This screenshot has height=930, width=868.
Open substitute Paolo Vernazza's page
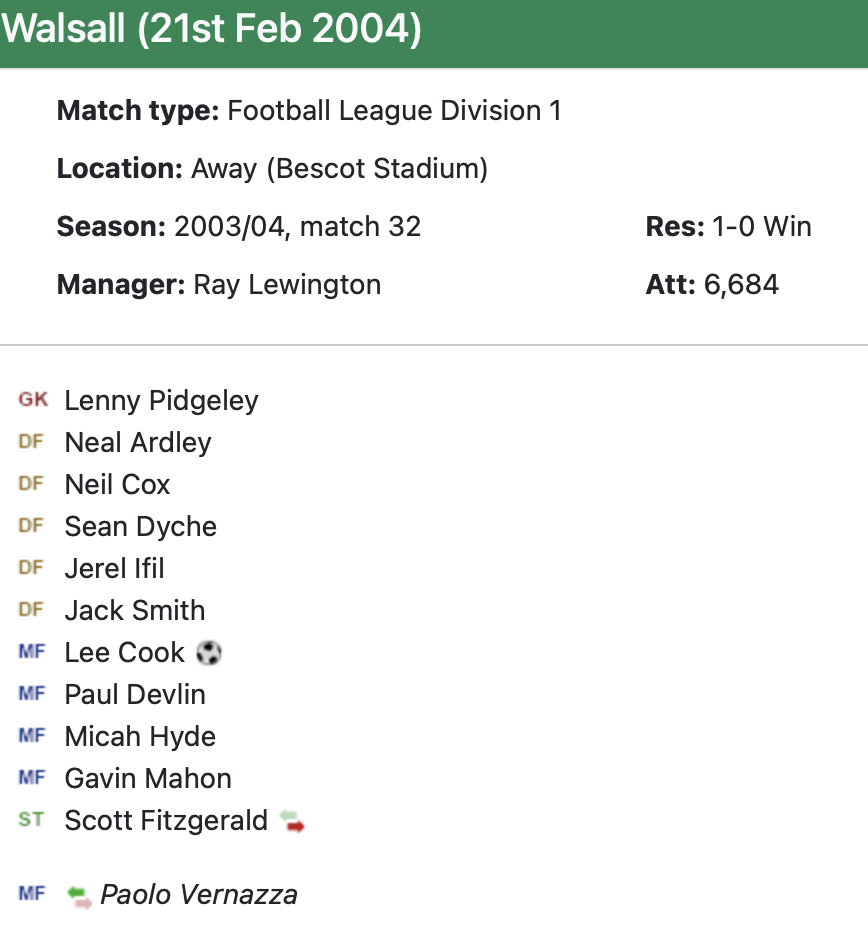(199, 895)
